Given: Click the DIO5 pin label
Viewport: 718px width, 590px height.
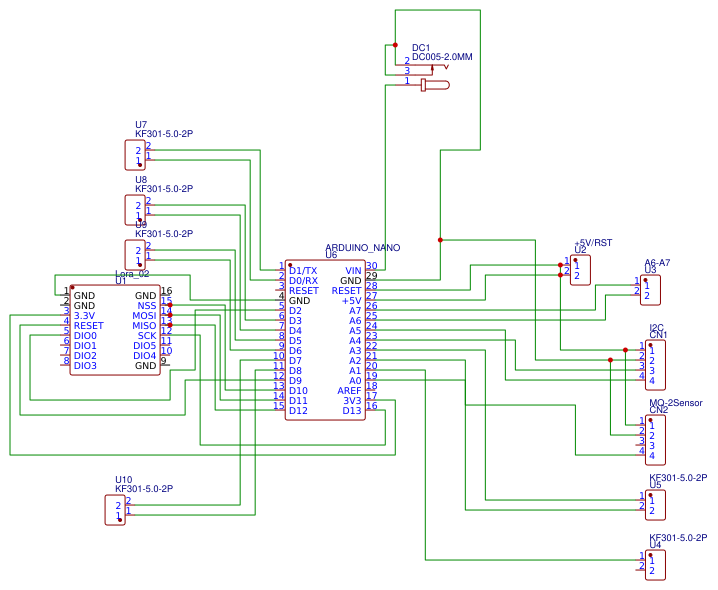Looking at the screenshot, I should (145, 346).
